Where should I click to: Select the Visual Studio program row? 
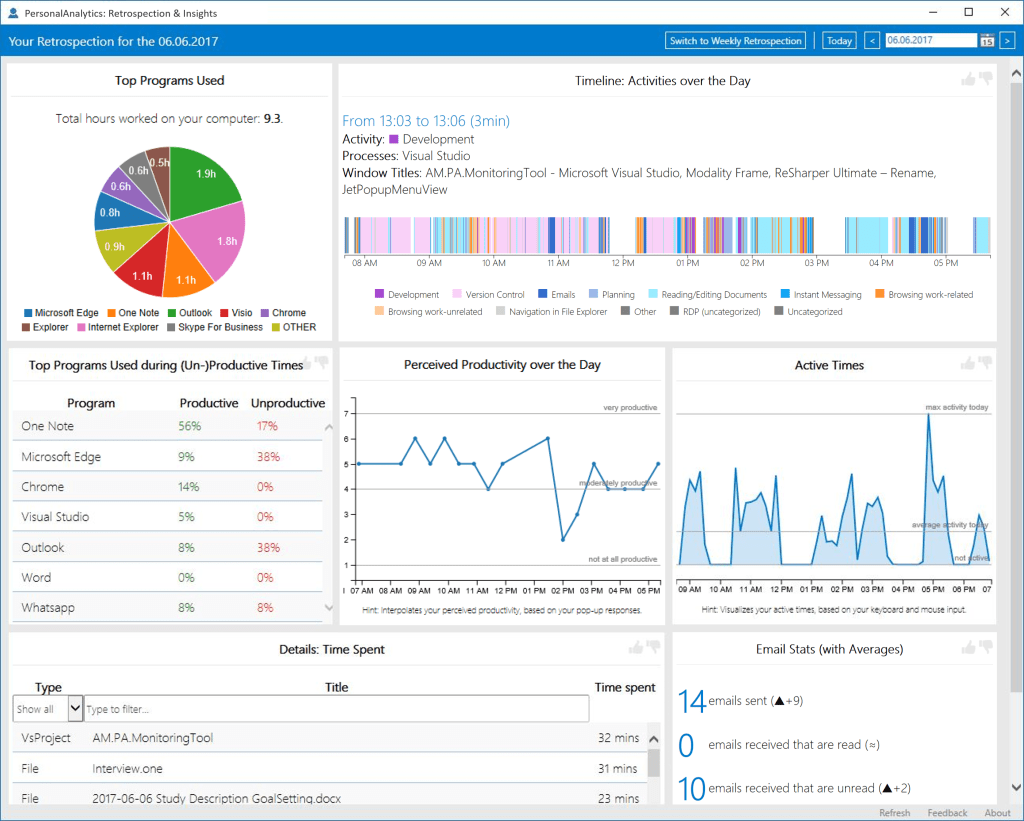pos(167,517)
